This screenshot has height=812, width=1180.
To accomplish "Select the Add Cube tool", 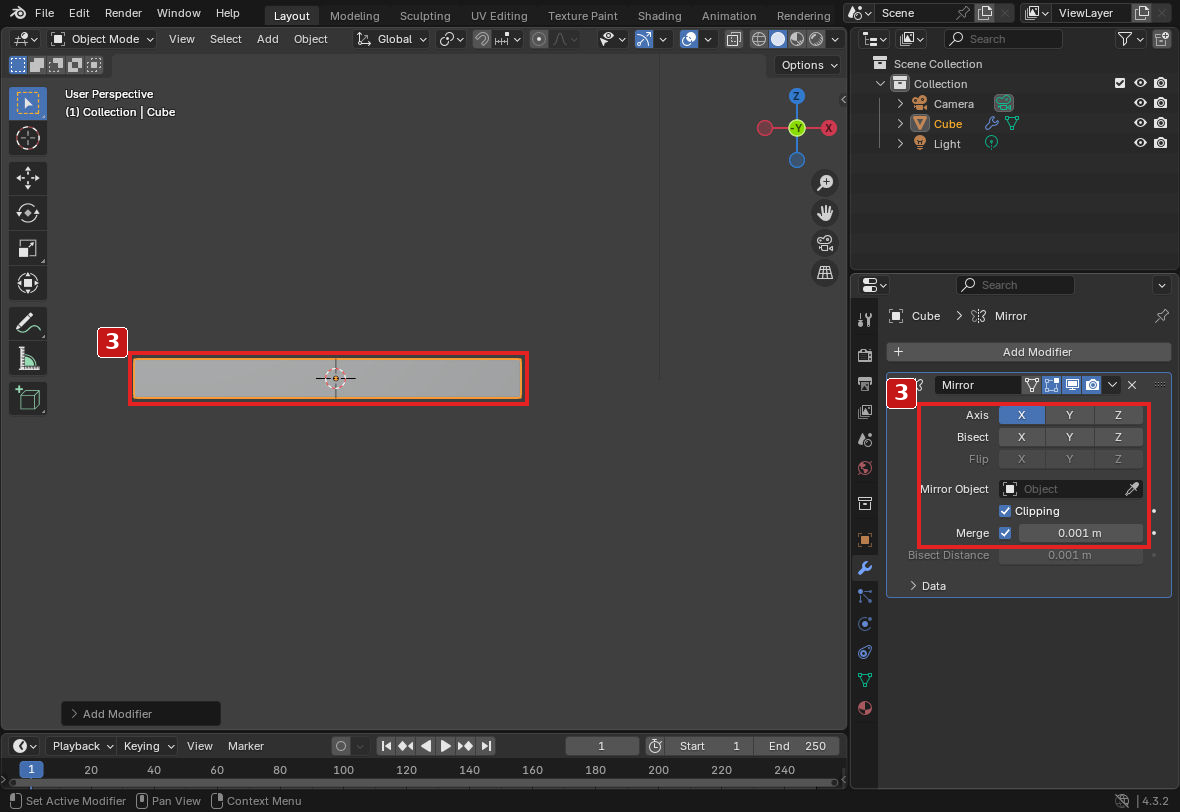I will tap(28, 398).
